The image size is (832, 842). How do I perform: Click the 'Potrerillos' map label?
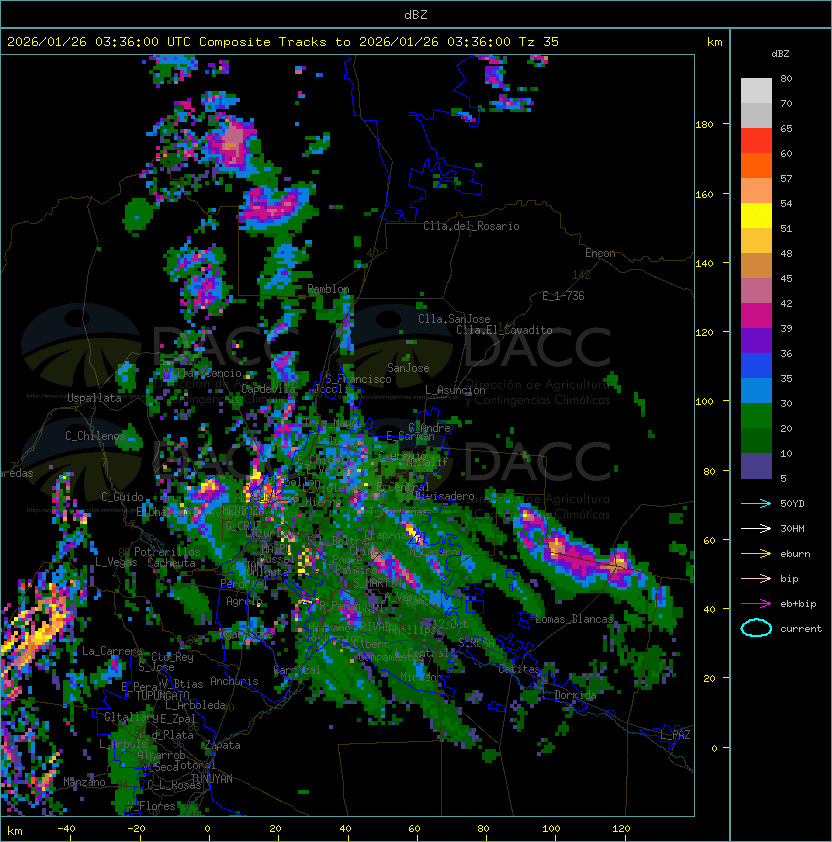[167, 552]
